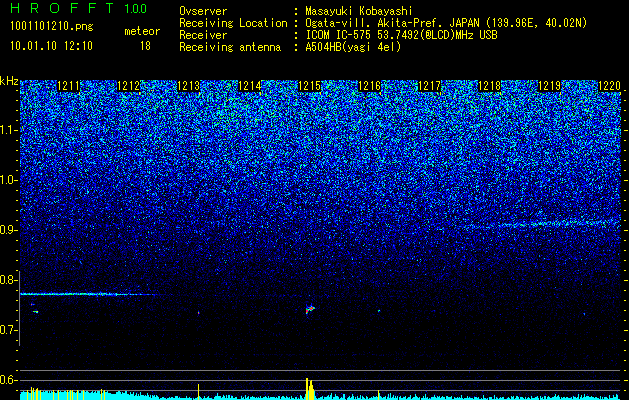
Task: Click the small echo dot below 1213
Action: tap(198, 312)
